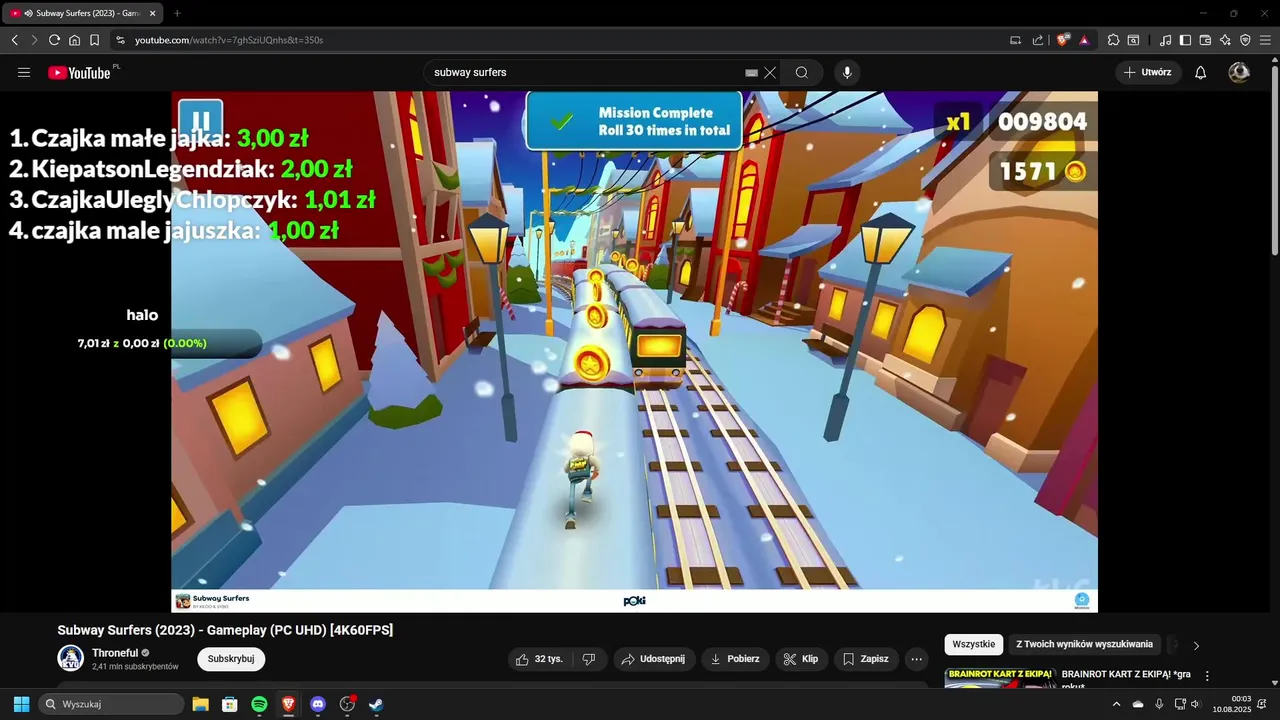Open YouTube notifications bell
The width and height of the screenshot is (1280, 720).
(x=1201, y=72)
